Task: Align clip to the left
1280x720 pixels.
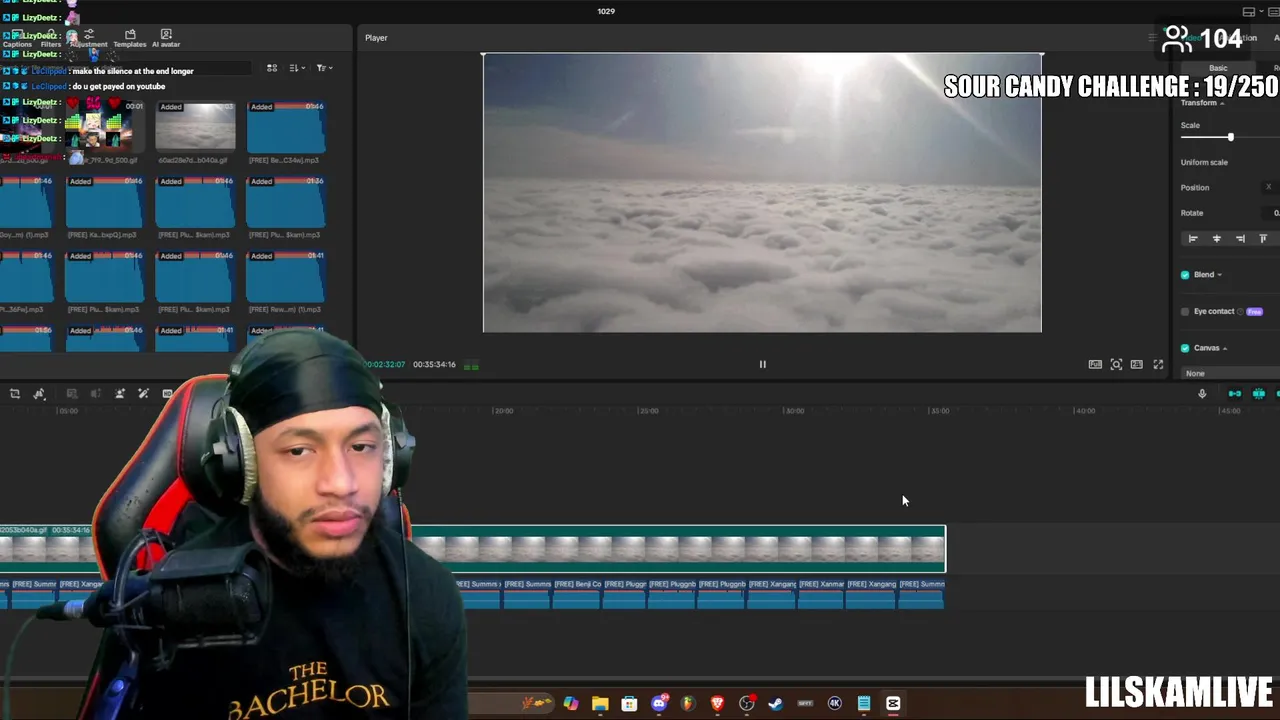Action: (1192, 239)
